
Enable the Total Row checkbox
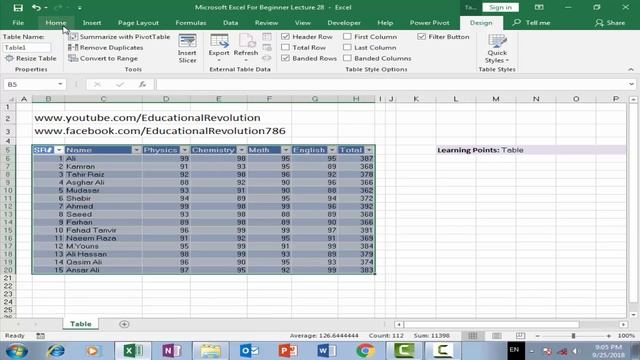(x=286, y=47)
